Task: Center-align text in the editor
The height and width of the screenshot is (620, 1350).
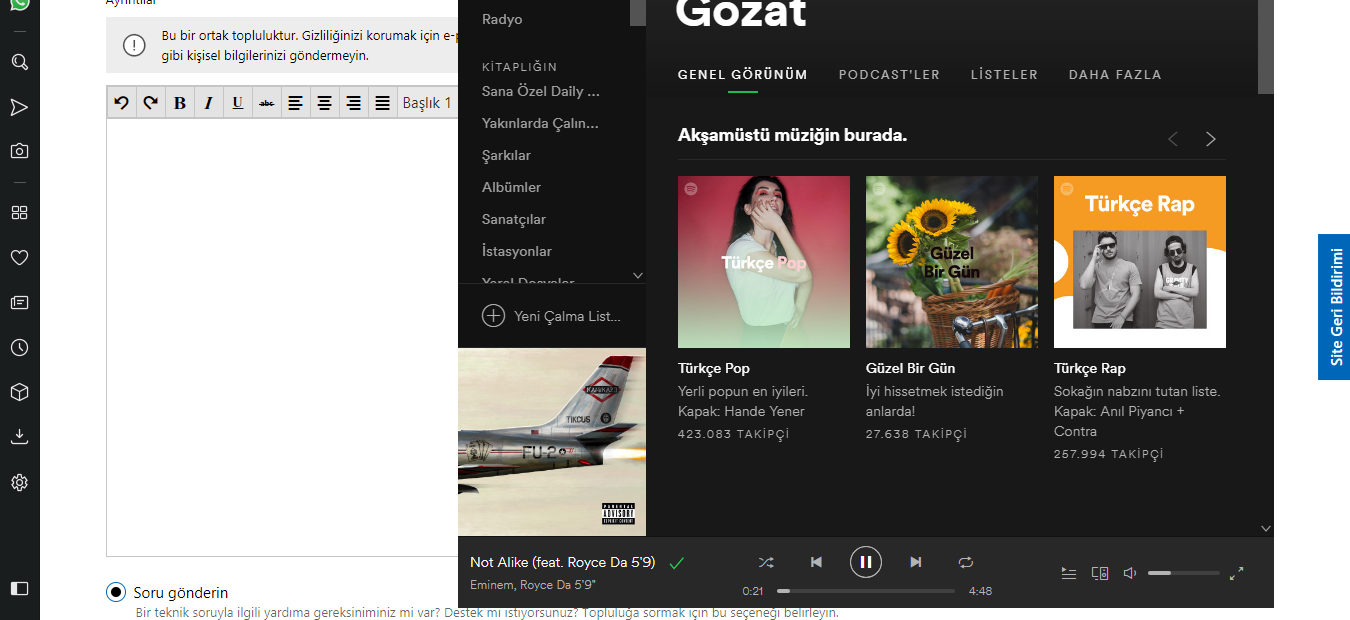Action: click(x=325, y=102)
